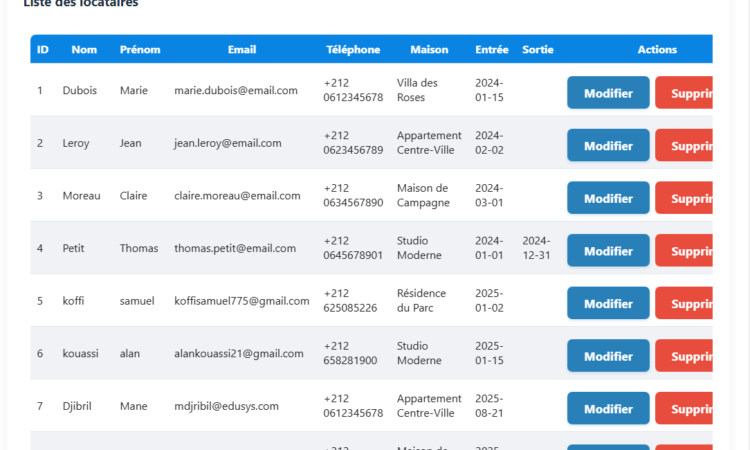Screen dimensions: 750x450
Task: Click the Sortie date 2024-12-31 cell
Action: click(537, 248)
